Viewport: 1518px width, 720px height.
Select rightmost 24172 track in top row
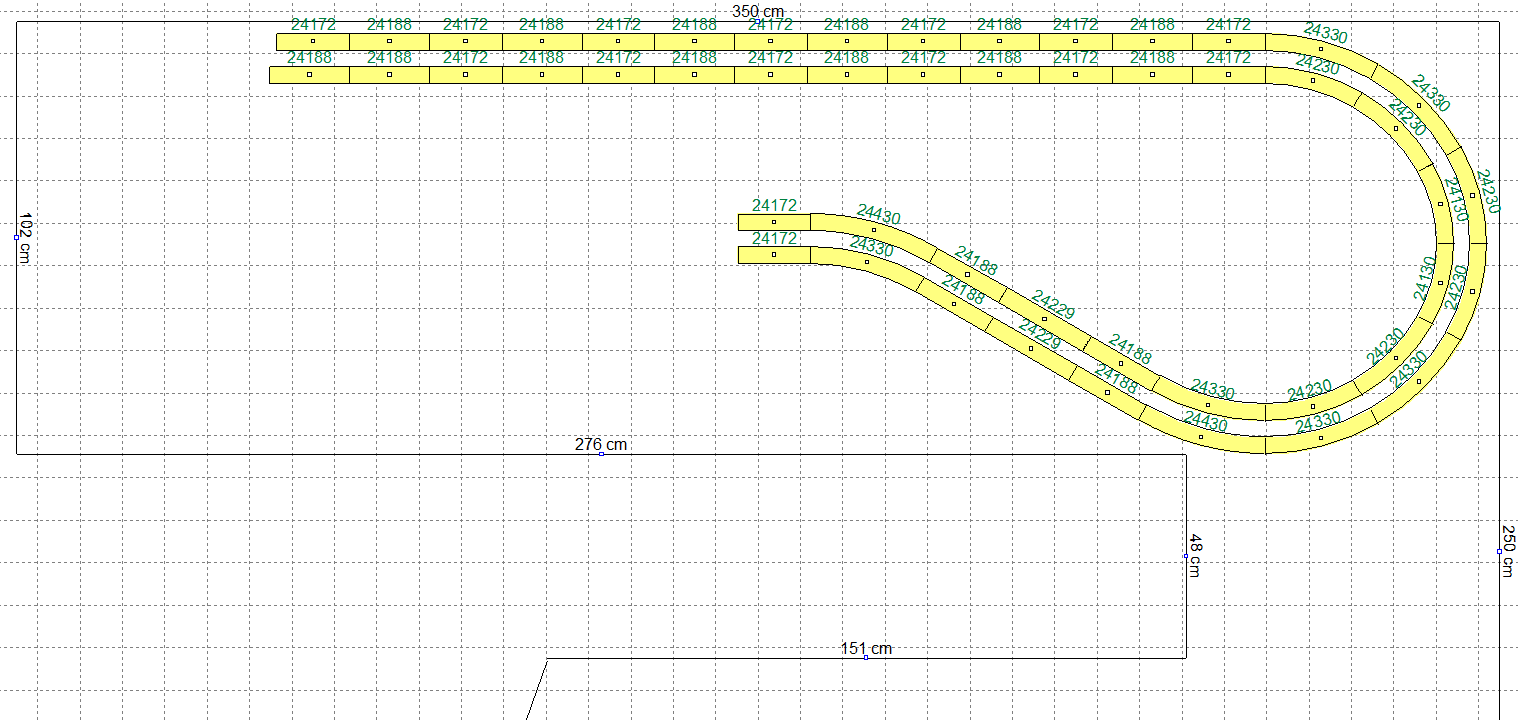(1228, 41)
